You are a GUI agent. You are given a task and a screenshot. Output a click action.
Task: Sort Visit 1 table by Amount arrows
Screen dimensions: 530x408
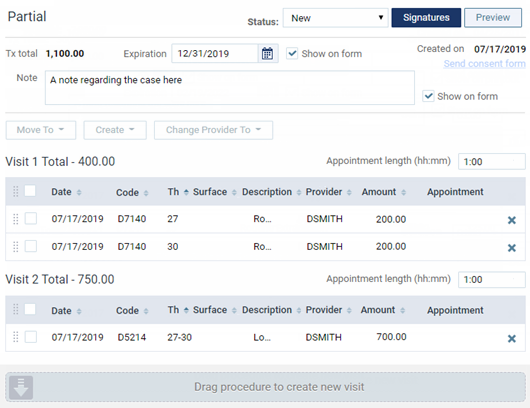click(x=403, y=192)
